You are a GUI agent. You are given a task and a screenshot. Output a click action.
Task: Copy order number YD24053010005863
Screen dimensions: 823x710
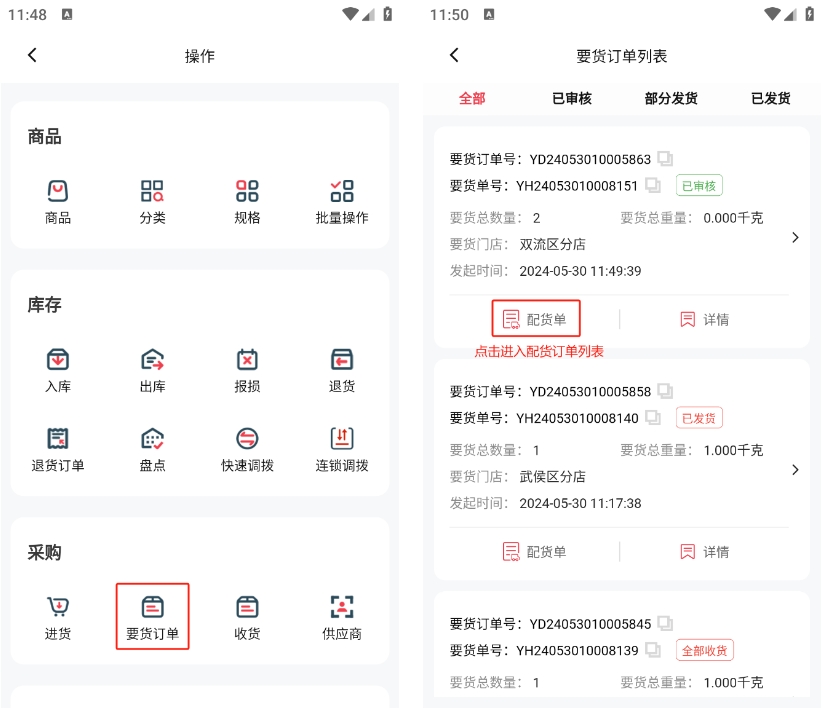[666, 159]
